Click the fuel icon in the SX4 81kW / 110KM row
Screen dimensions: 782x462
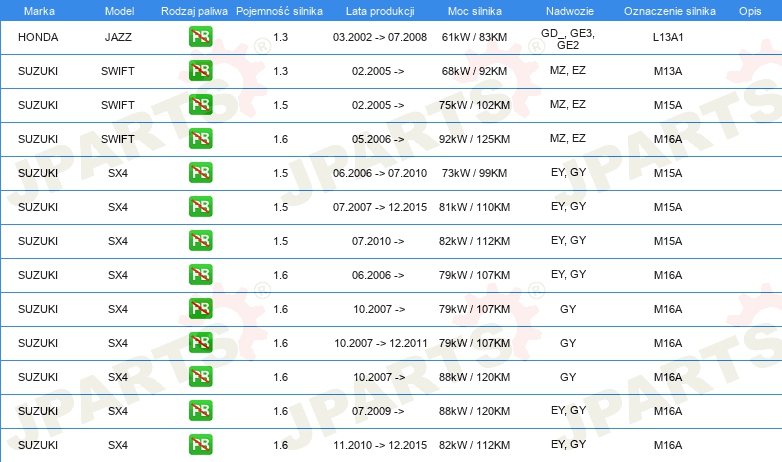point(200,207)
